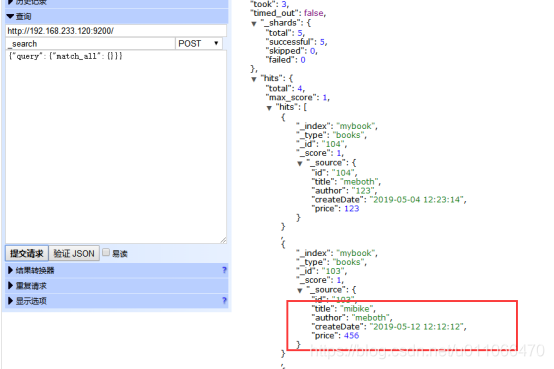
Task: Click the "successful": 5 line
Action: 296,42
